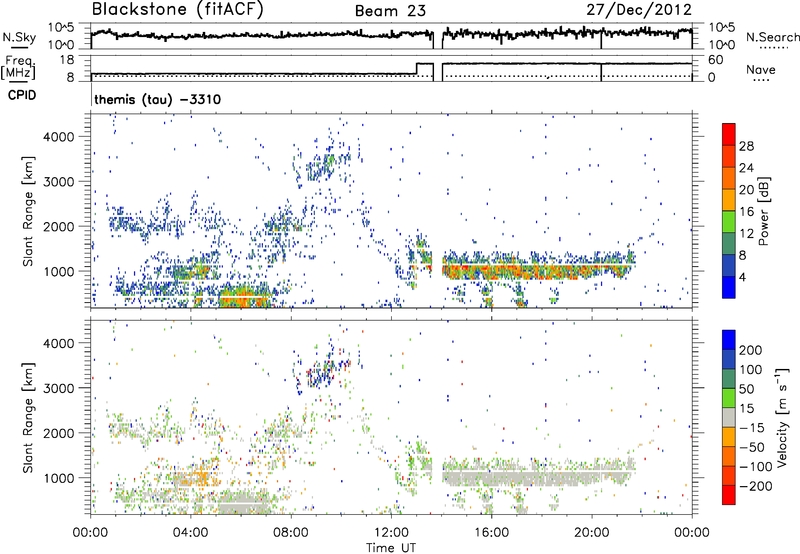Screen dimensions: 800x554
Task: Click the 2000 tick in power panel
Action: click(59, 226)
